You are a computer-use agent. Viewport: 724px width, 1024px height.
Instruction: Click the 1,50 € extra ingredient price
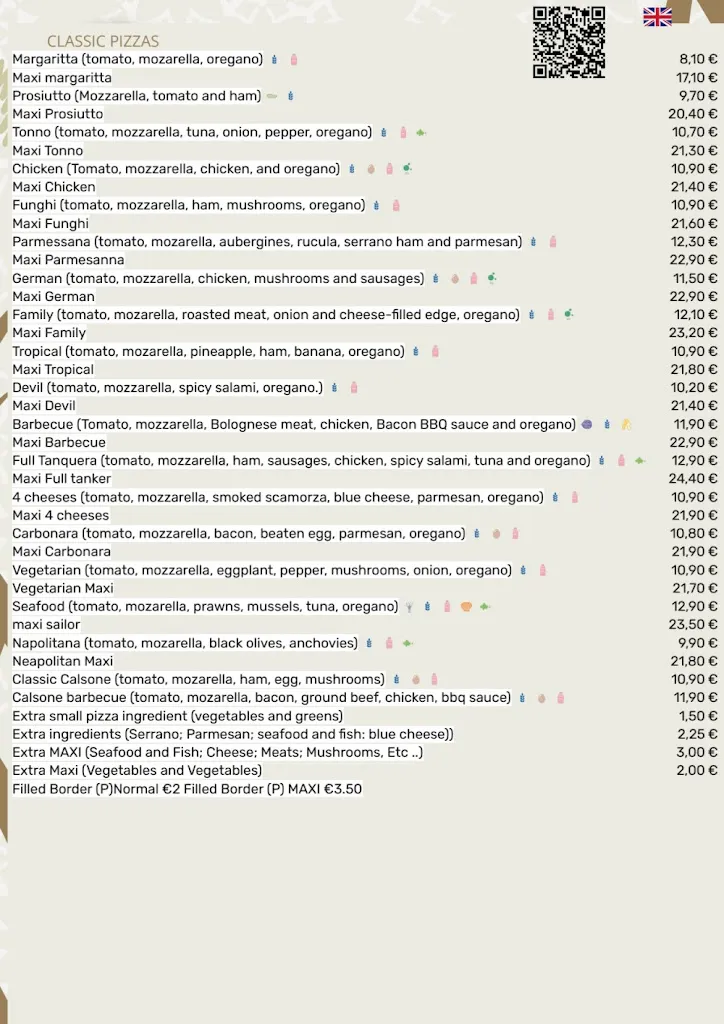698,716
